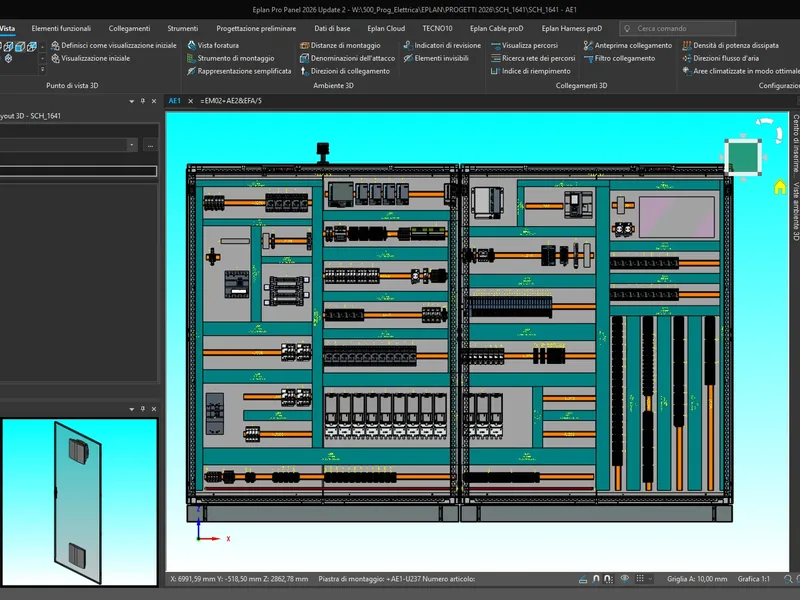800x600 pixels.
Task: Show Distanze di montaggio clearances
Action: 340,45
